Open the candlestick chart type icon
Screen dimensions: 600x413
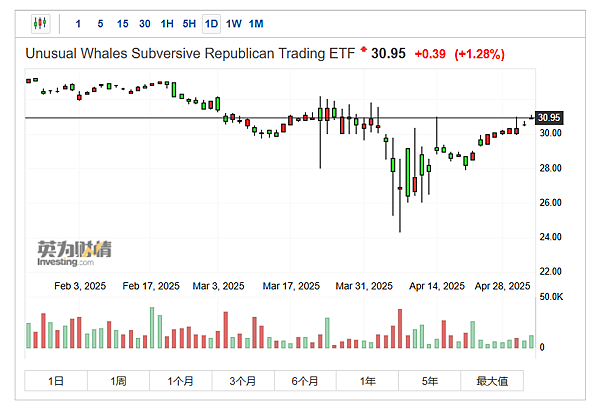(41, 24)
